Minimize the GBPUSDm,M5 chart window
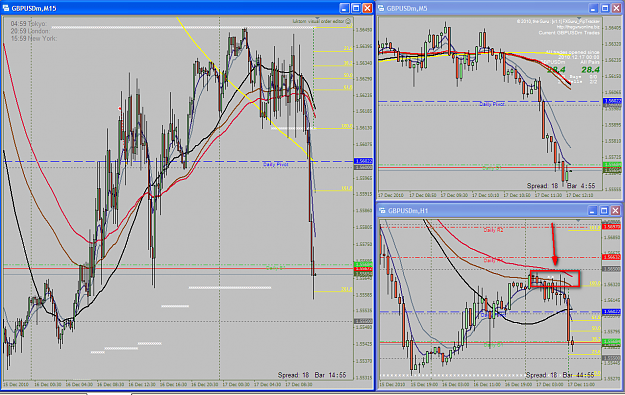This screenshot has width=625, height=395. pyautogui.click(x=593, y=8)
